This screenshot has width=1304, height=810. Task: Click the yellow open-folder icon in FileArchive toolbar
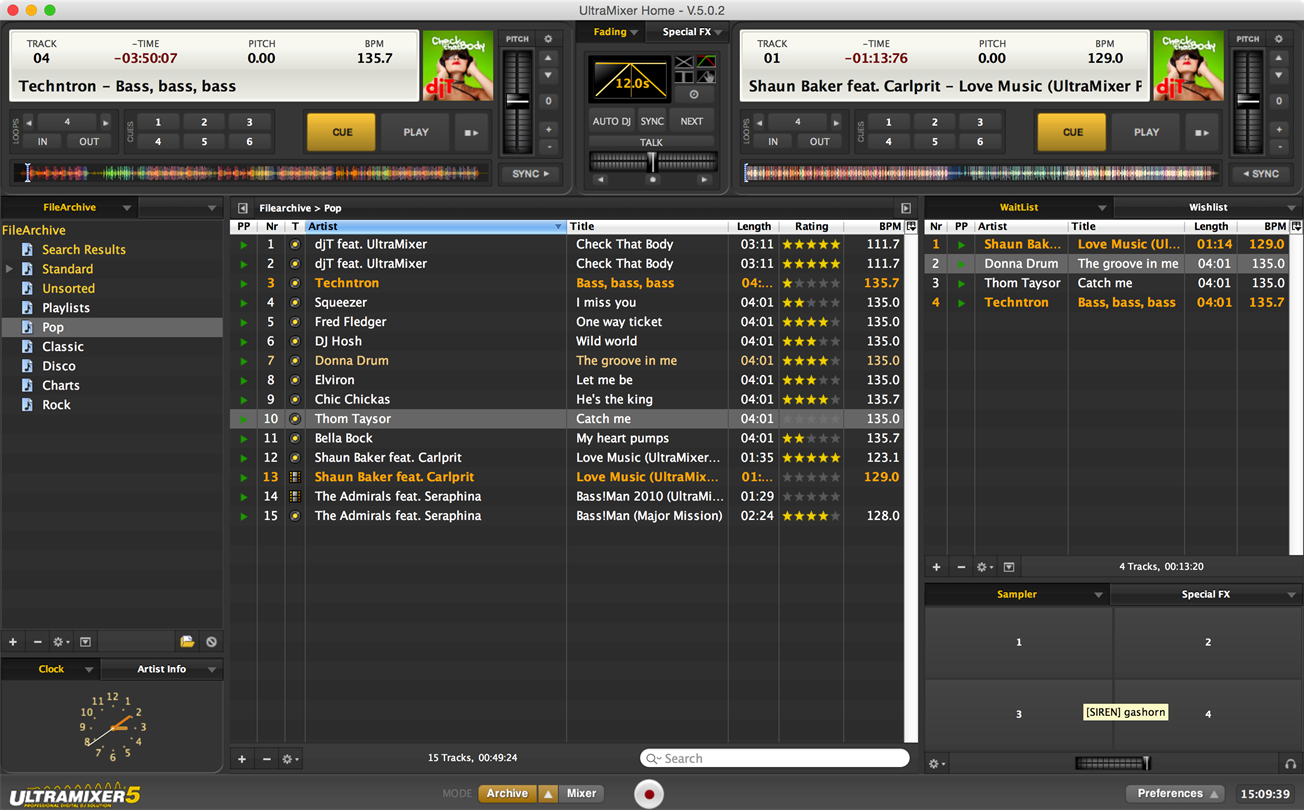point(187,642)
